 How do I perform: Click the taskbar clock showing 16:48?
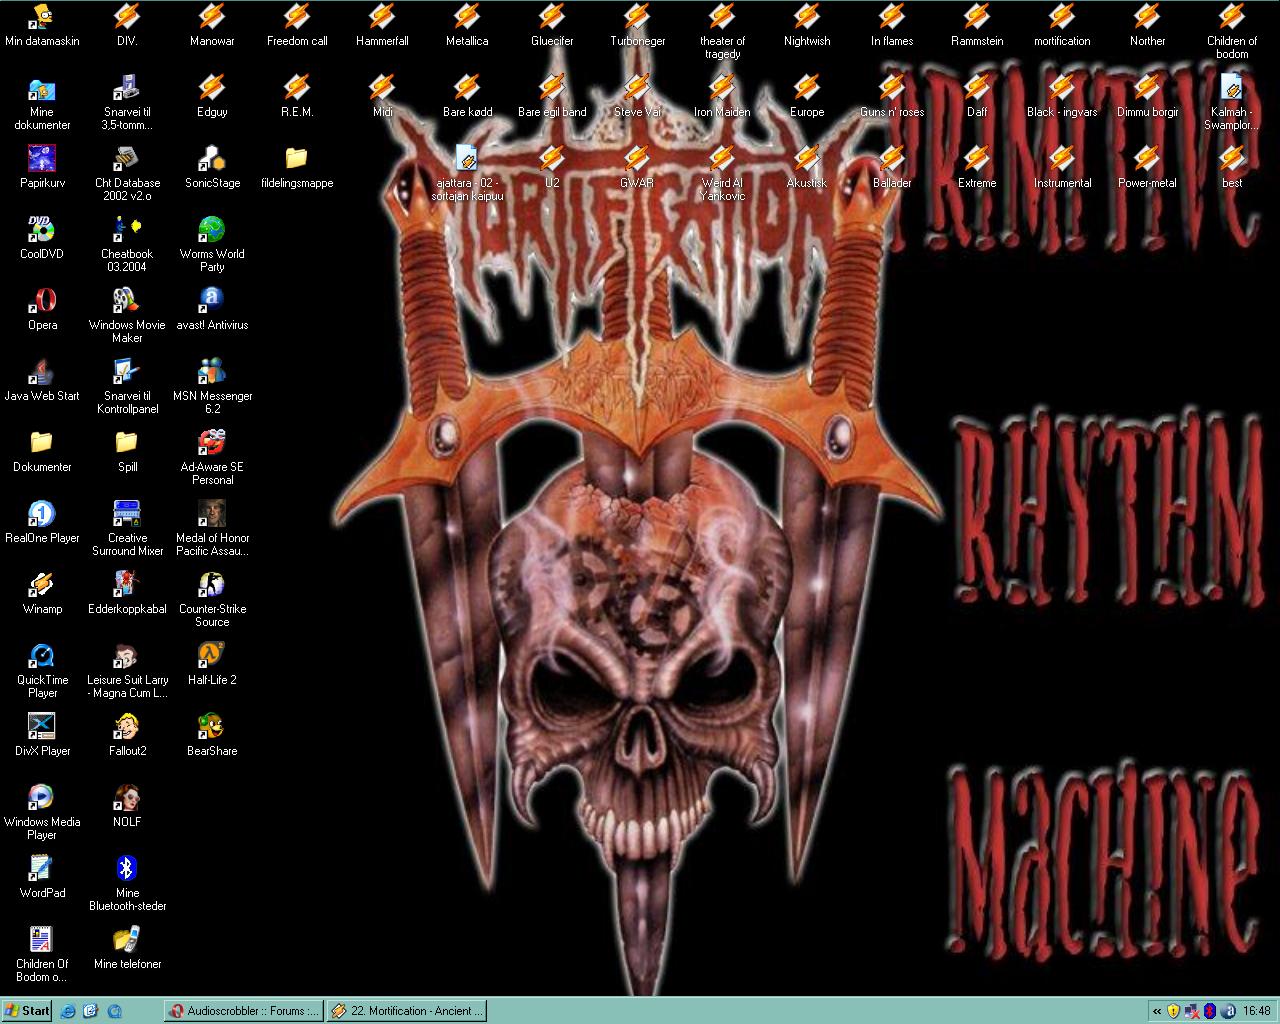1257,1011
